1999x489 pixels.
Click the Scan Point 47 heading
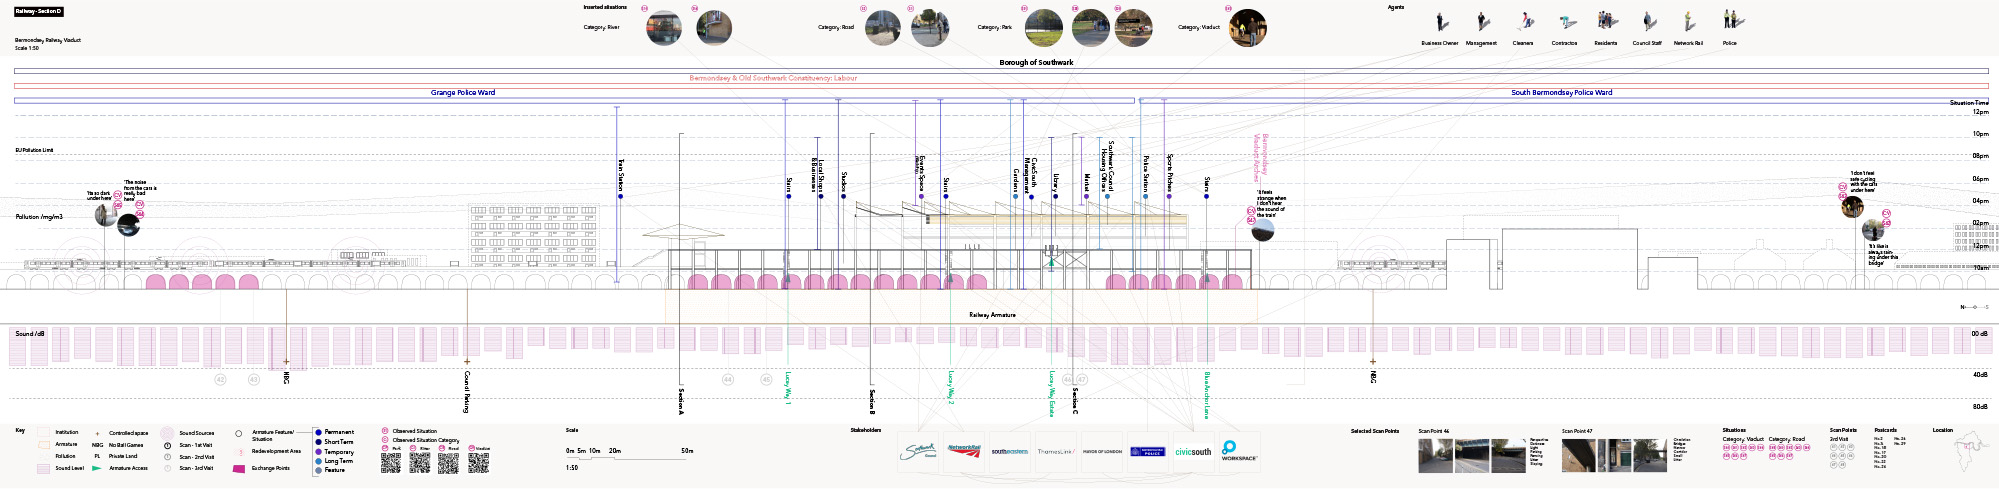tap(1577, 431)
